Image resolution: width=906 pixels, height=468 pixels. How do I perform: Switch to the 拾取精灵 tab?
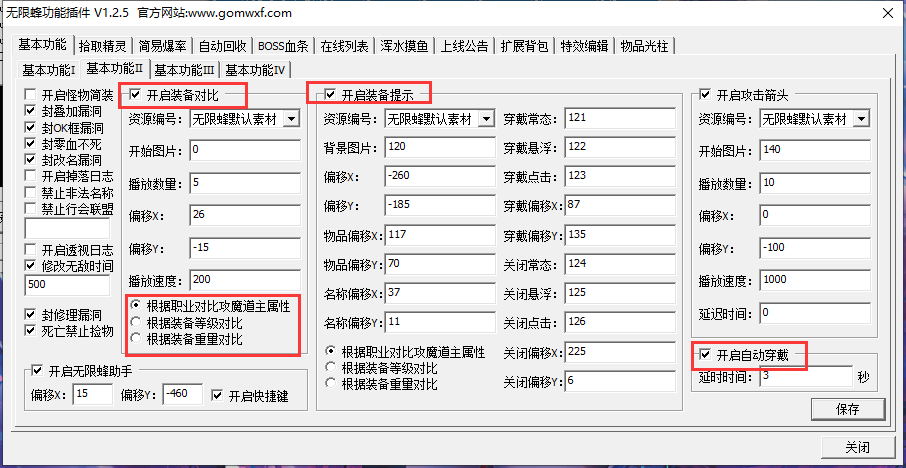[102, 46]
